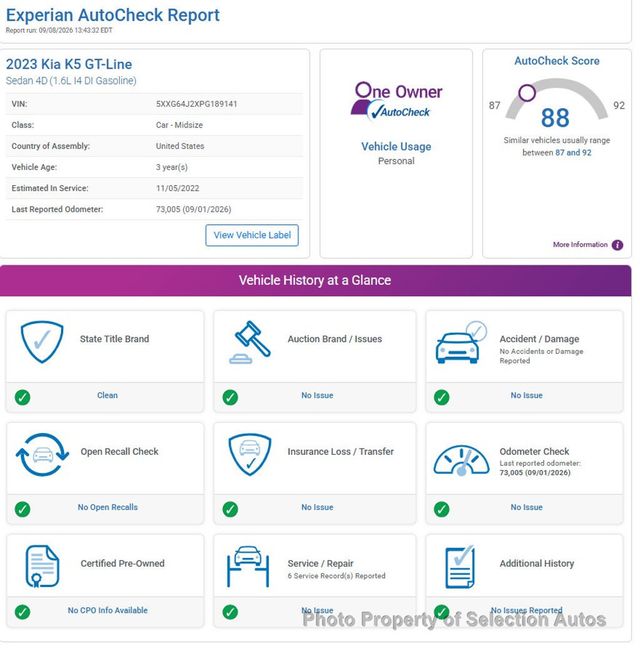Click the Accident / Damage label
Image resolution: width=640 pixels, height=648 pixels.
[x=539, y=339]
